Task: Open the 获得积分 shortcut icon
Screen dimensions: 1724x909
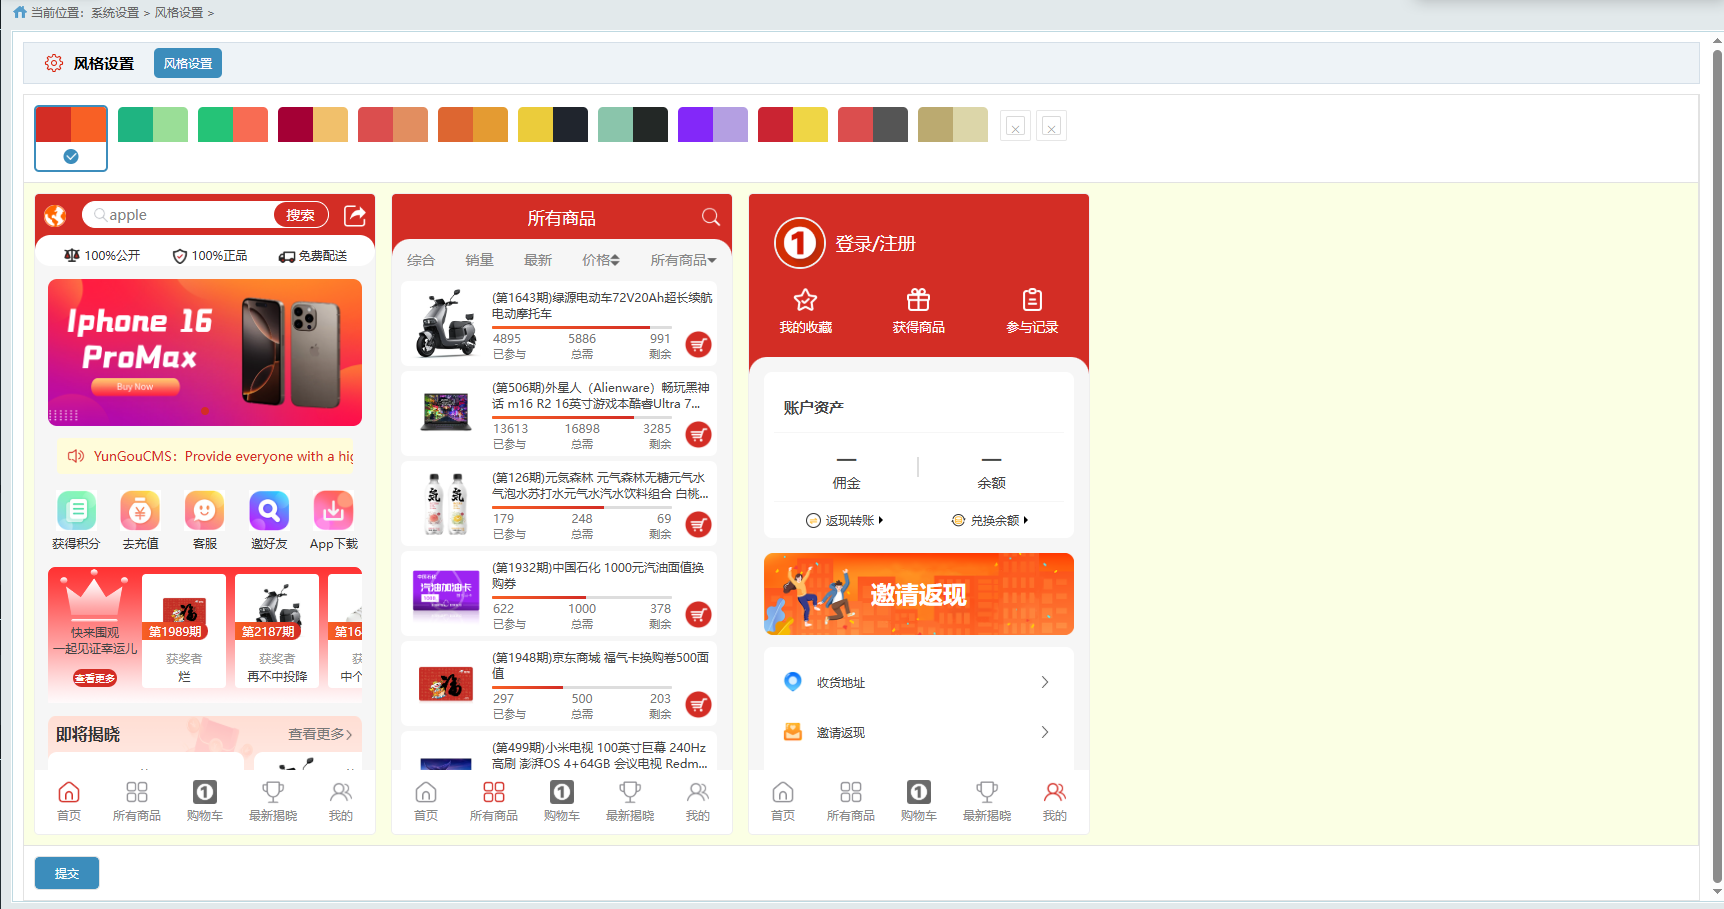Action: click(x=76, y=511)
